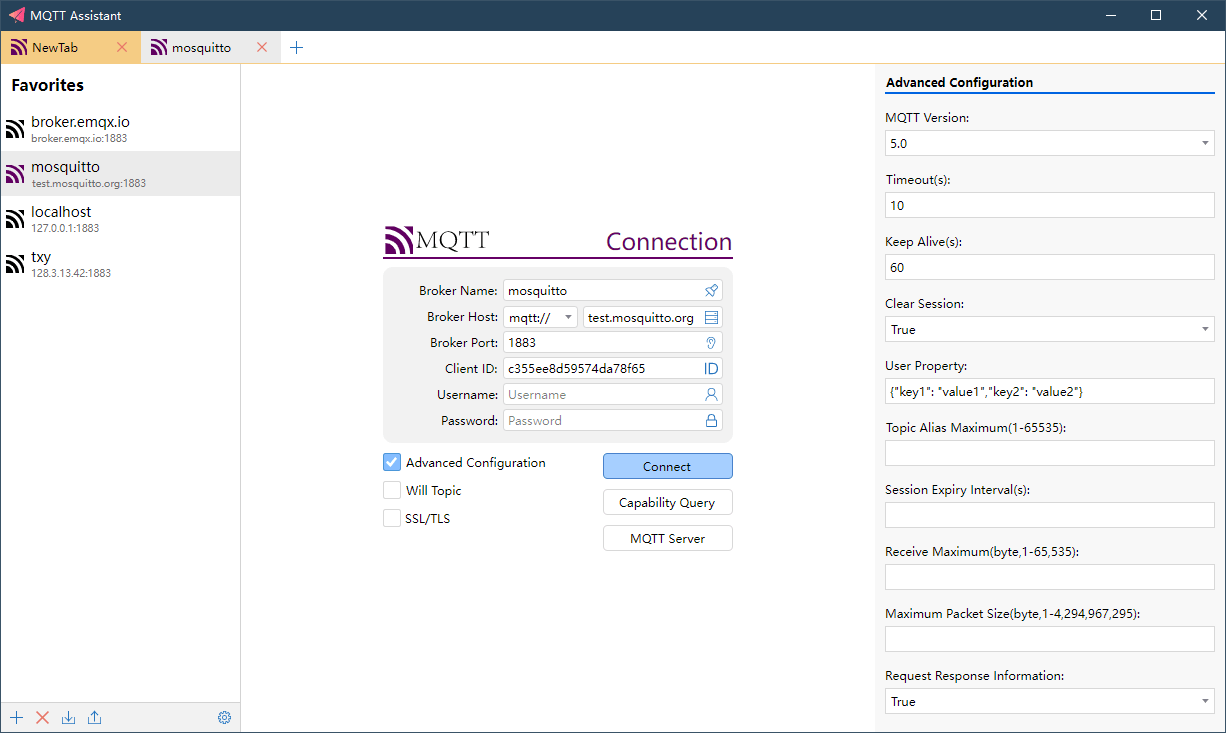Click the lock icon in Password field
The width and height of the screenshot is (1226, 733).
711,421
